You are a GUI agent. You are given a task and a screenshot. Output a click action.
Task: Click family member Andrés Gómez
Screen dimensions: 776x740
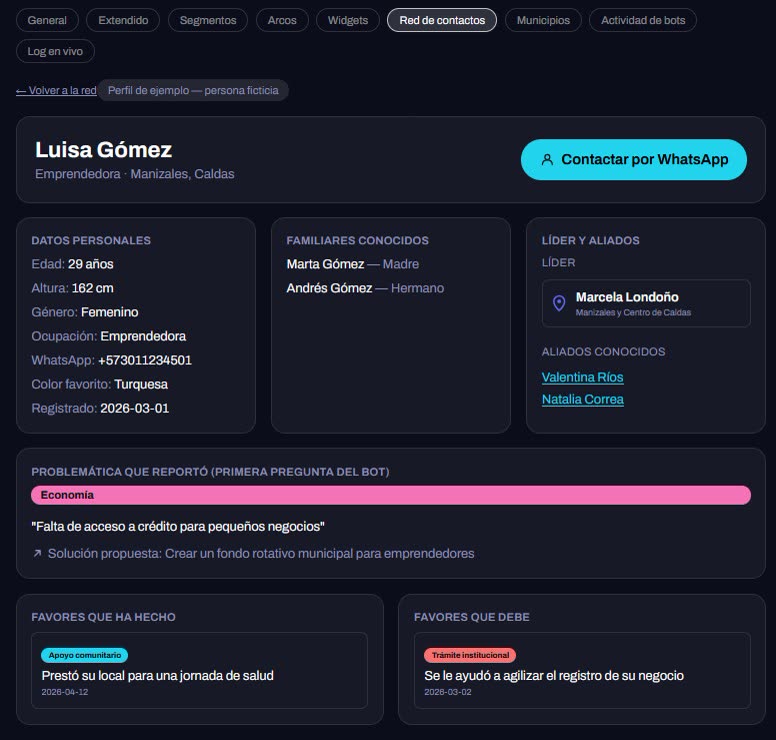[x=329, y=288]
